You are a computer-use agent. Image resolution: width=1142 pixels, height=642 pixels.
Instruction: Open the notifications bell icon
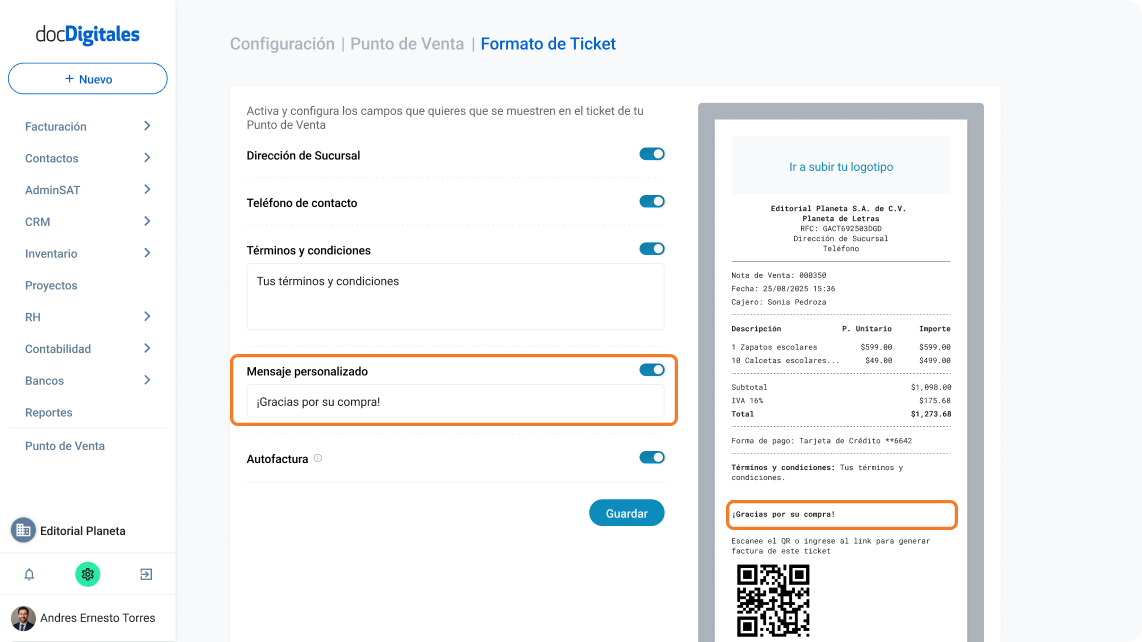click(29, 574)
